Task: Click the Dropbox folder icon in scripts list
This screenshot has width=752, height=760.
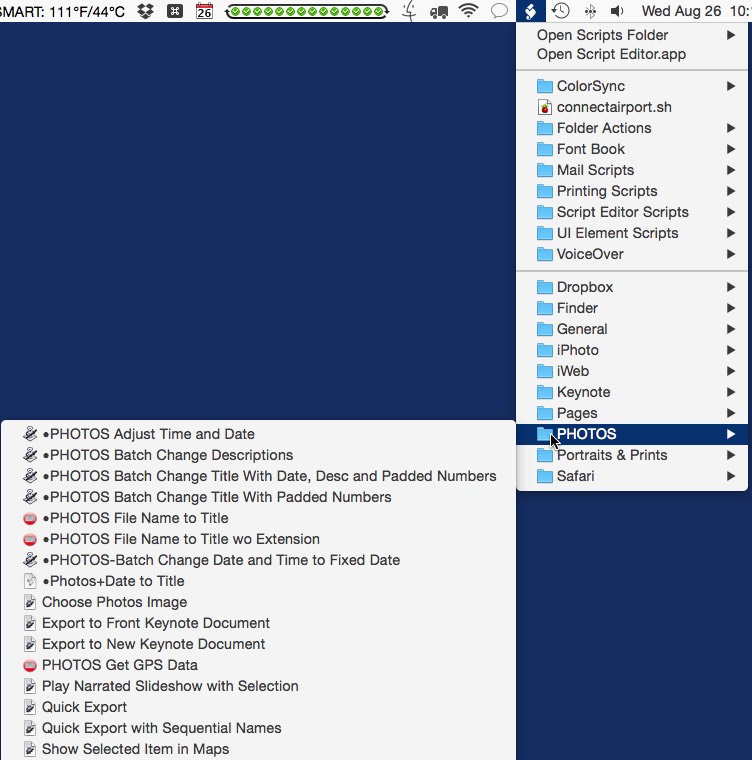Action: pos(545,287)
